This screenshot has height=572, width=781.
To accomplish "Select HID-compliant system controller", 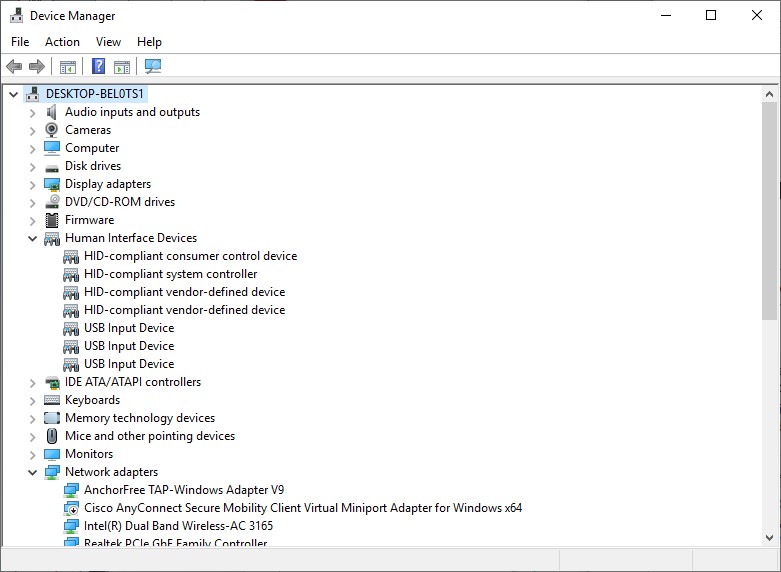I will (170, 274).
